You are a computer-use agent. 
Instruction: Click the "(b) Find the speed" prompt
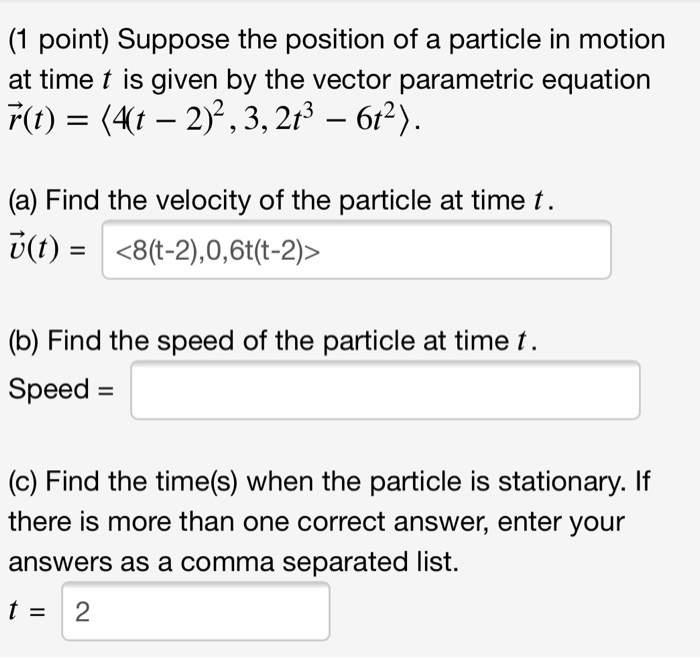click(x=273, y=341)
